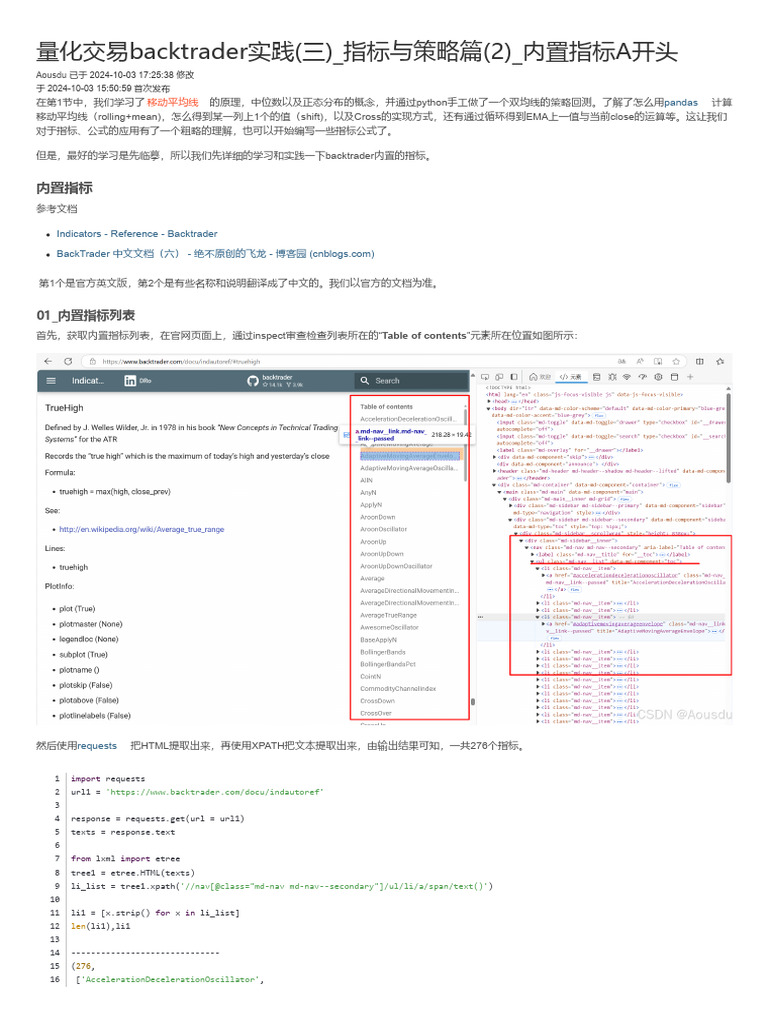Select AdaptiveMovingAverageOscilla... in table of contents
Screen dimensions: 768x1024
[409, 468]
